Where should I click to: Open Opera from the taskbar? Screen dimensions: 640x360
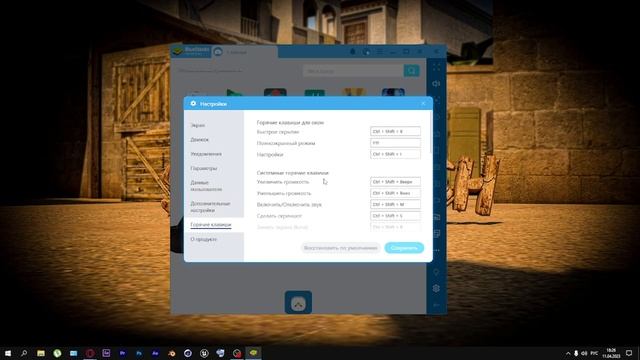coord(90,353)
